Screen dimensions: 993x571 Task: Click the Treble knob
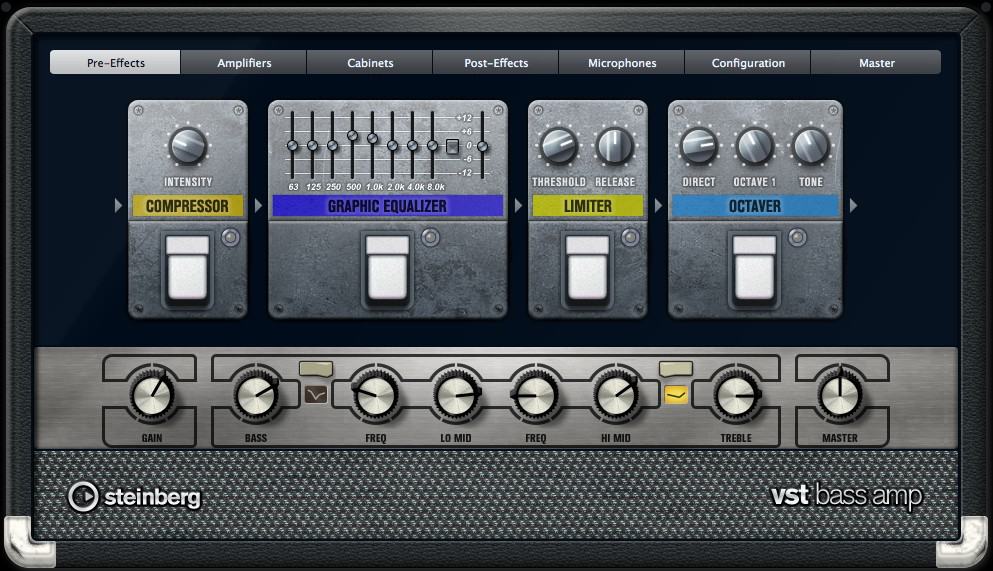(x=736, y=395)
